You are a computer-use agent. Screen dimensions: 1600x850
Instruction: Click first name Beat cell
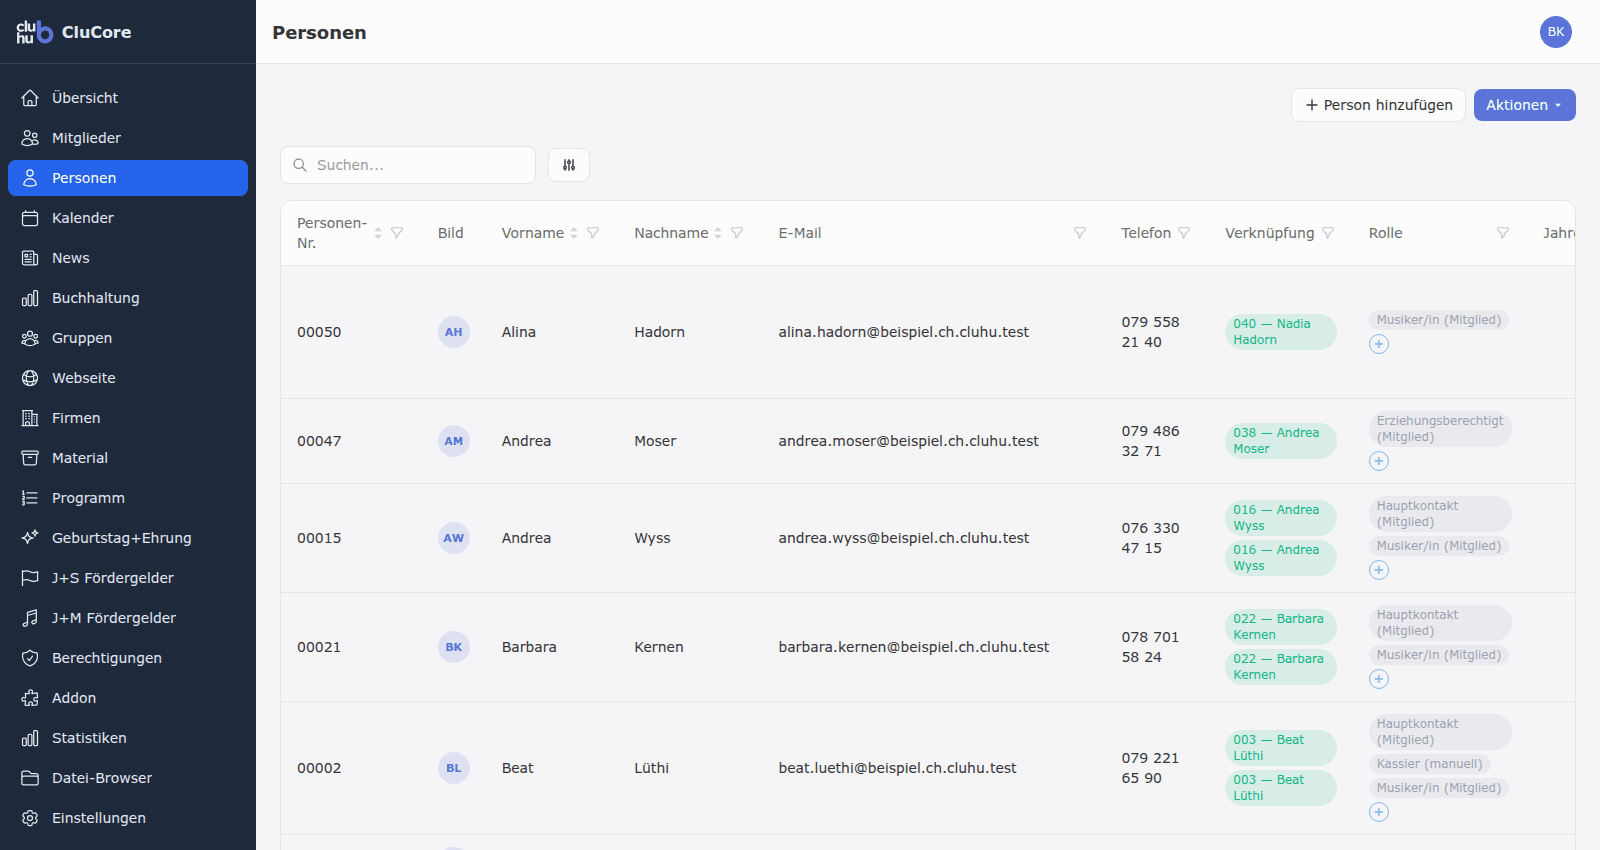518,768
